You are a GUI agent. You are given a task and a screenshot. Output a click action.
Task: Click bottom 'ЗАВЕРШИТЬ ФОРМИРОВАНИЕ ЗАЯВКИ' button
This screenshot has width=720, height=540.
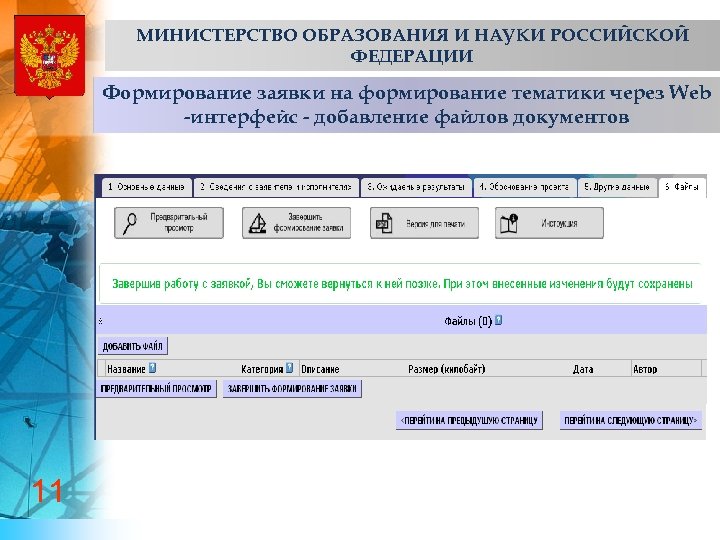[x=292, y=389]
